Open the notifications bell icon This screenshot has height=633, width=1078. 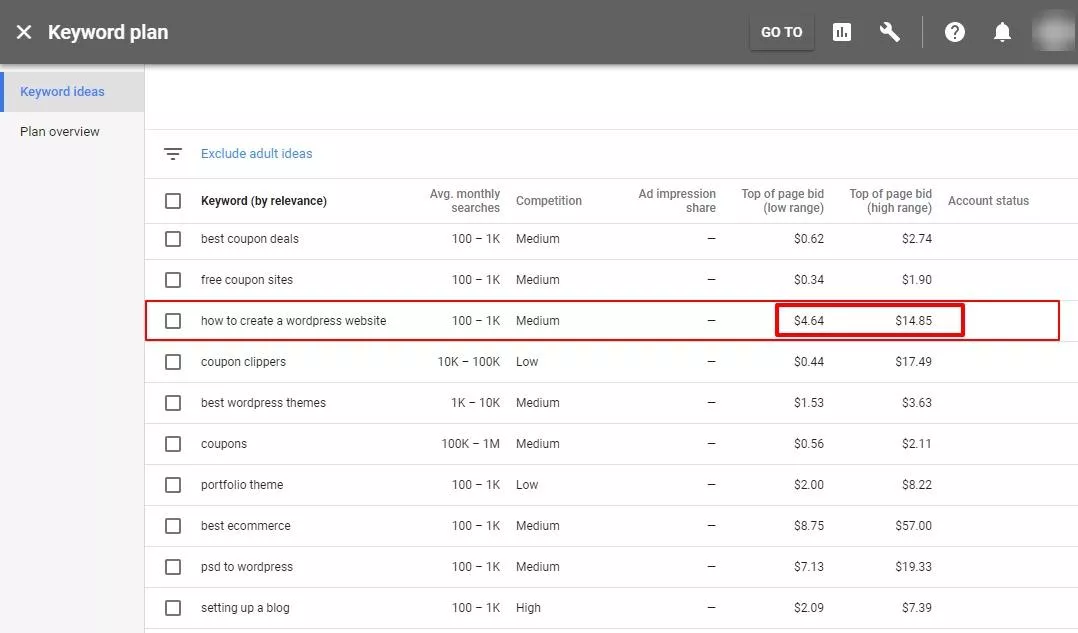pos(1002,32)
